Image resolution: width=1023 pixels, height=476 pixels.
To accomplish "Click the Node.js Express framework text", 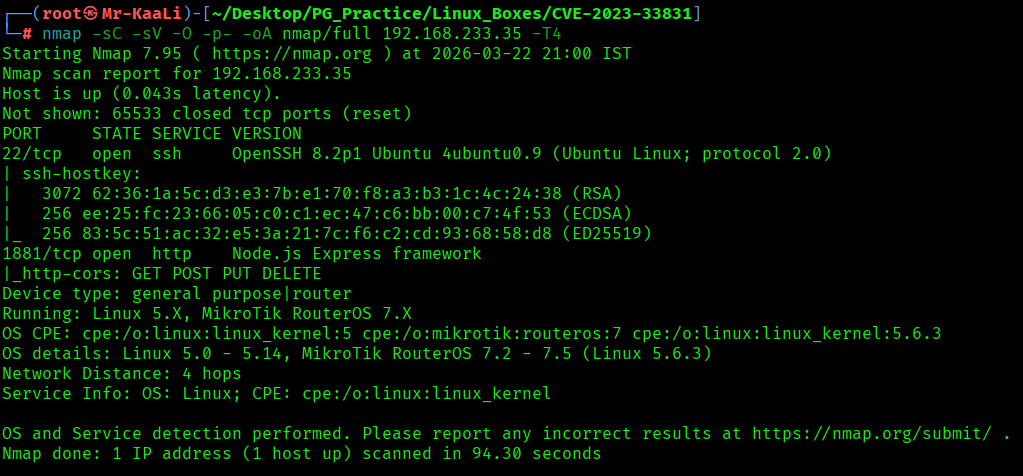I will click(x=356, y=253).
